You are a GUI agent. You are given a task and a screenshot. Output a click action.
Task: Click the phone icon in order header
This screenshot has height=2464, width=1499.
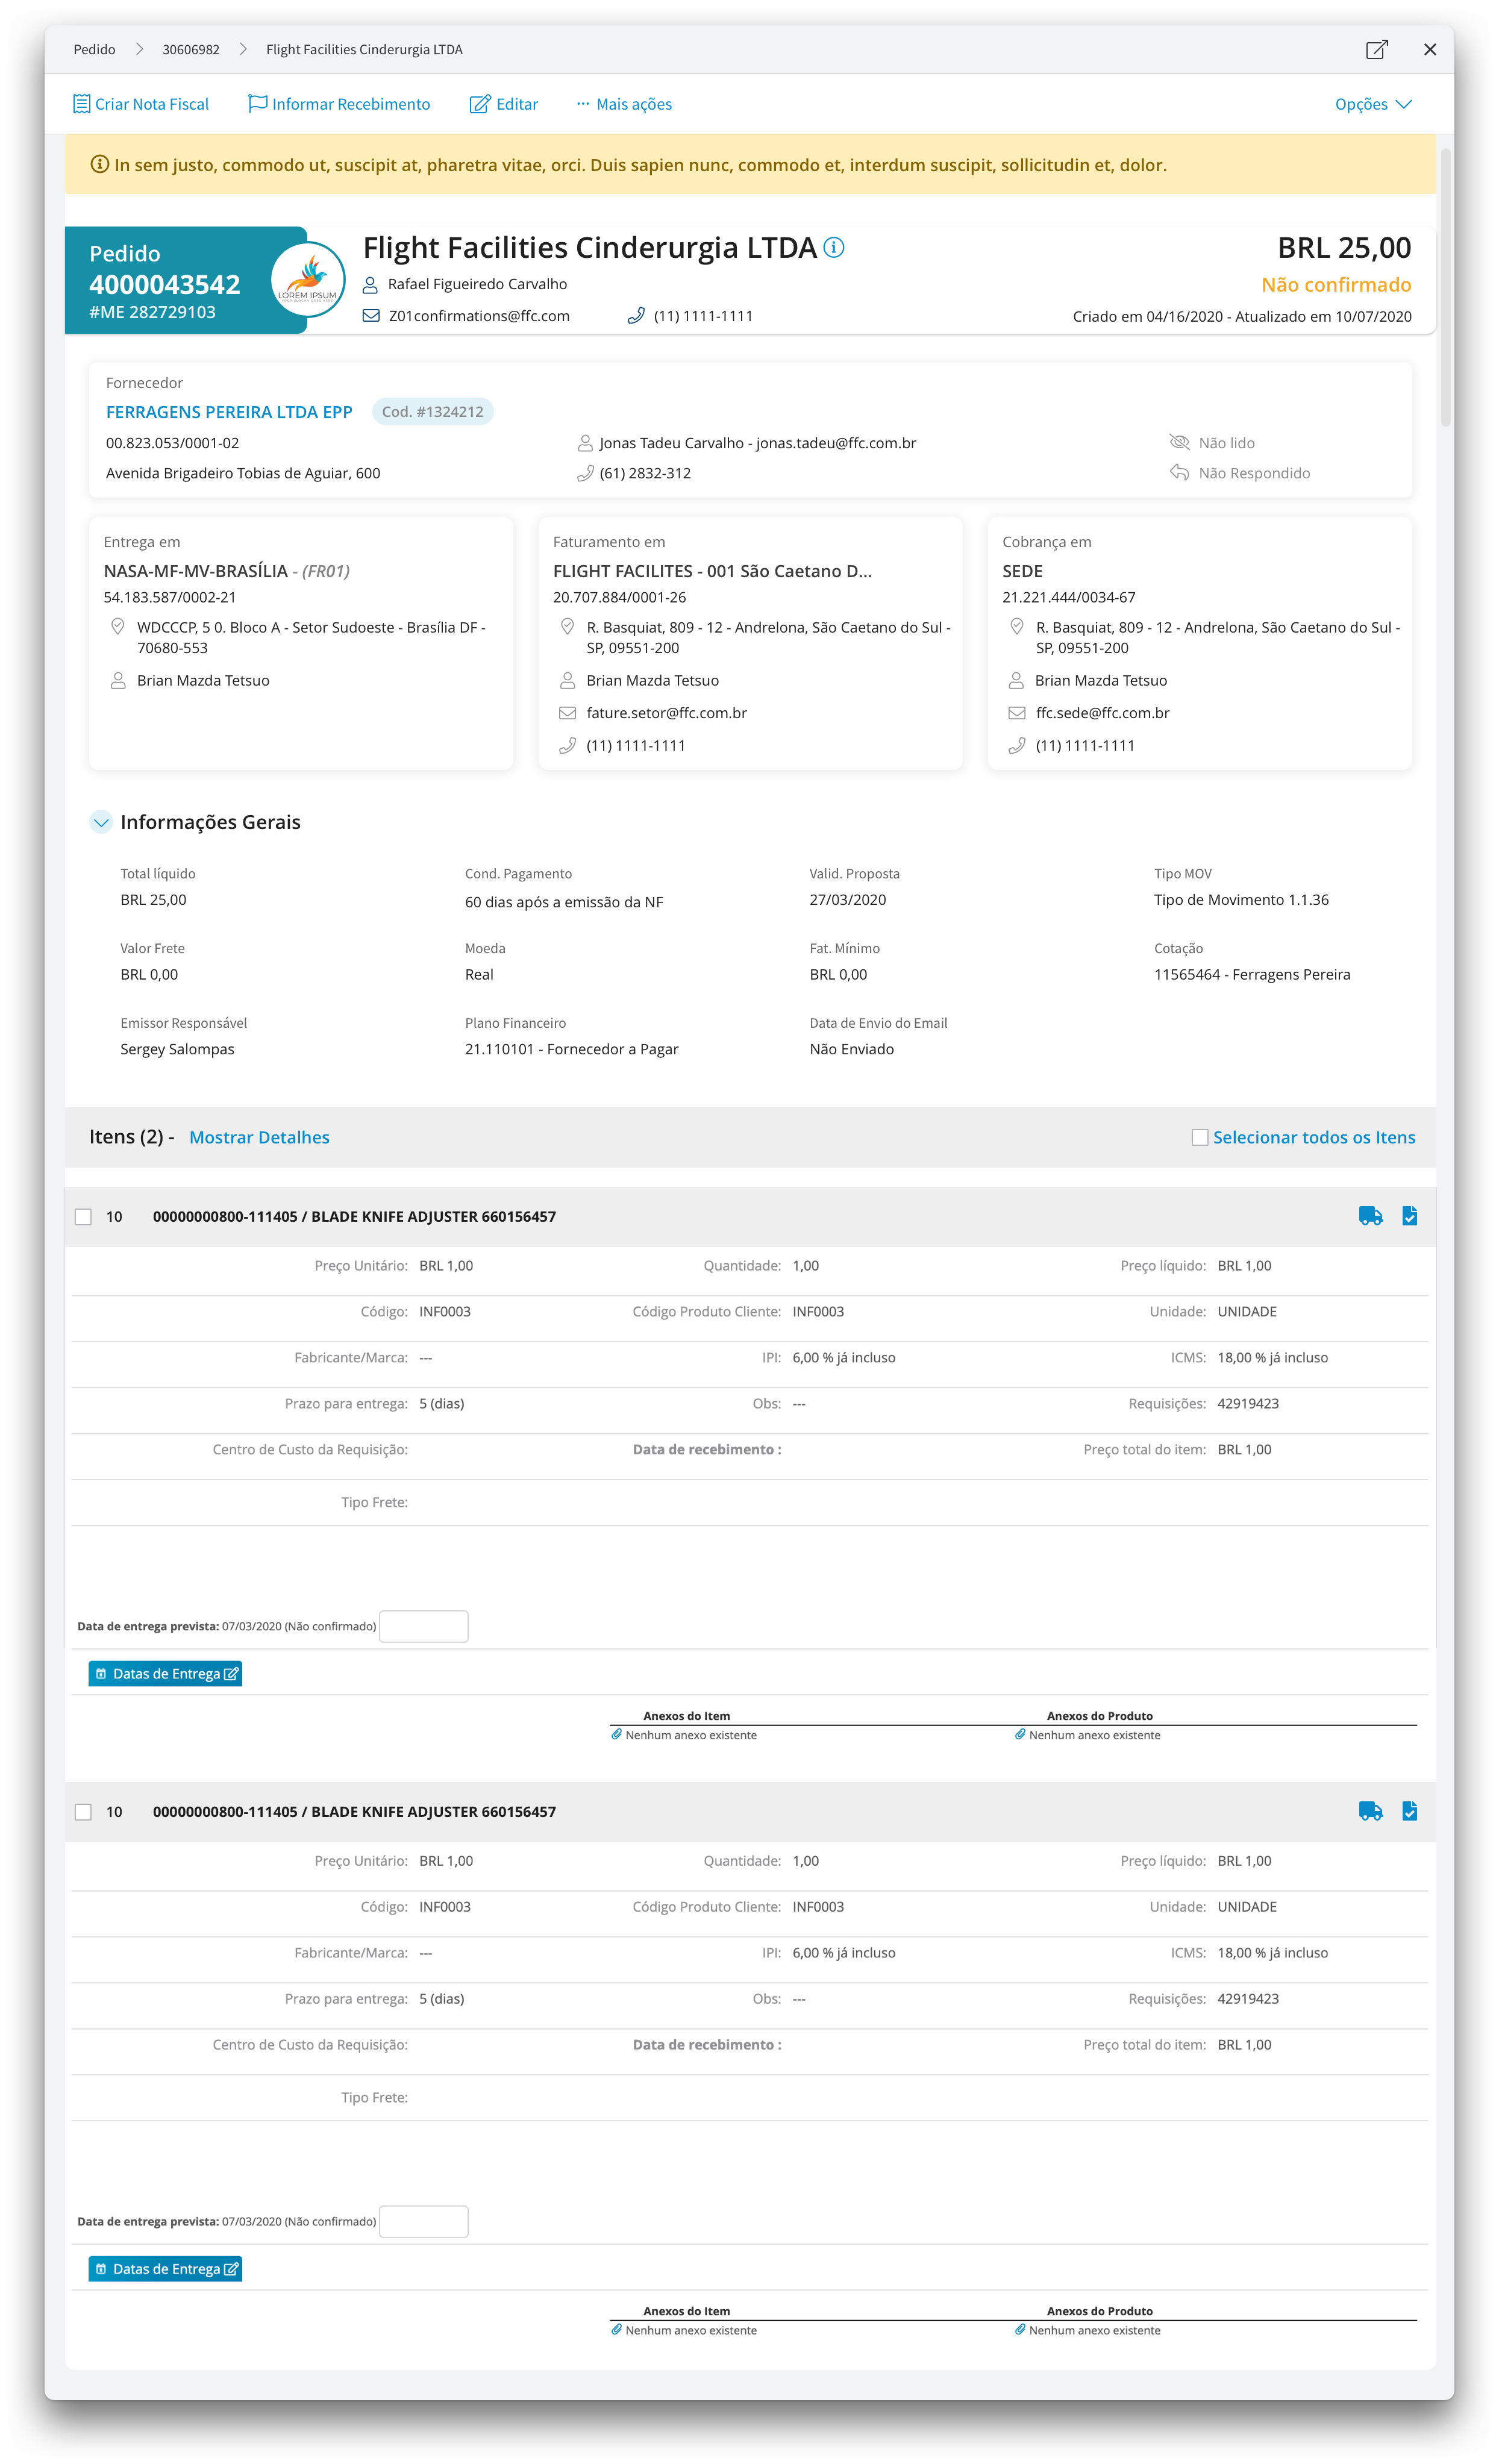tap(635, 316)
